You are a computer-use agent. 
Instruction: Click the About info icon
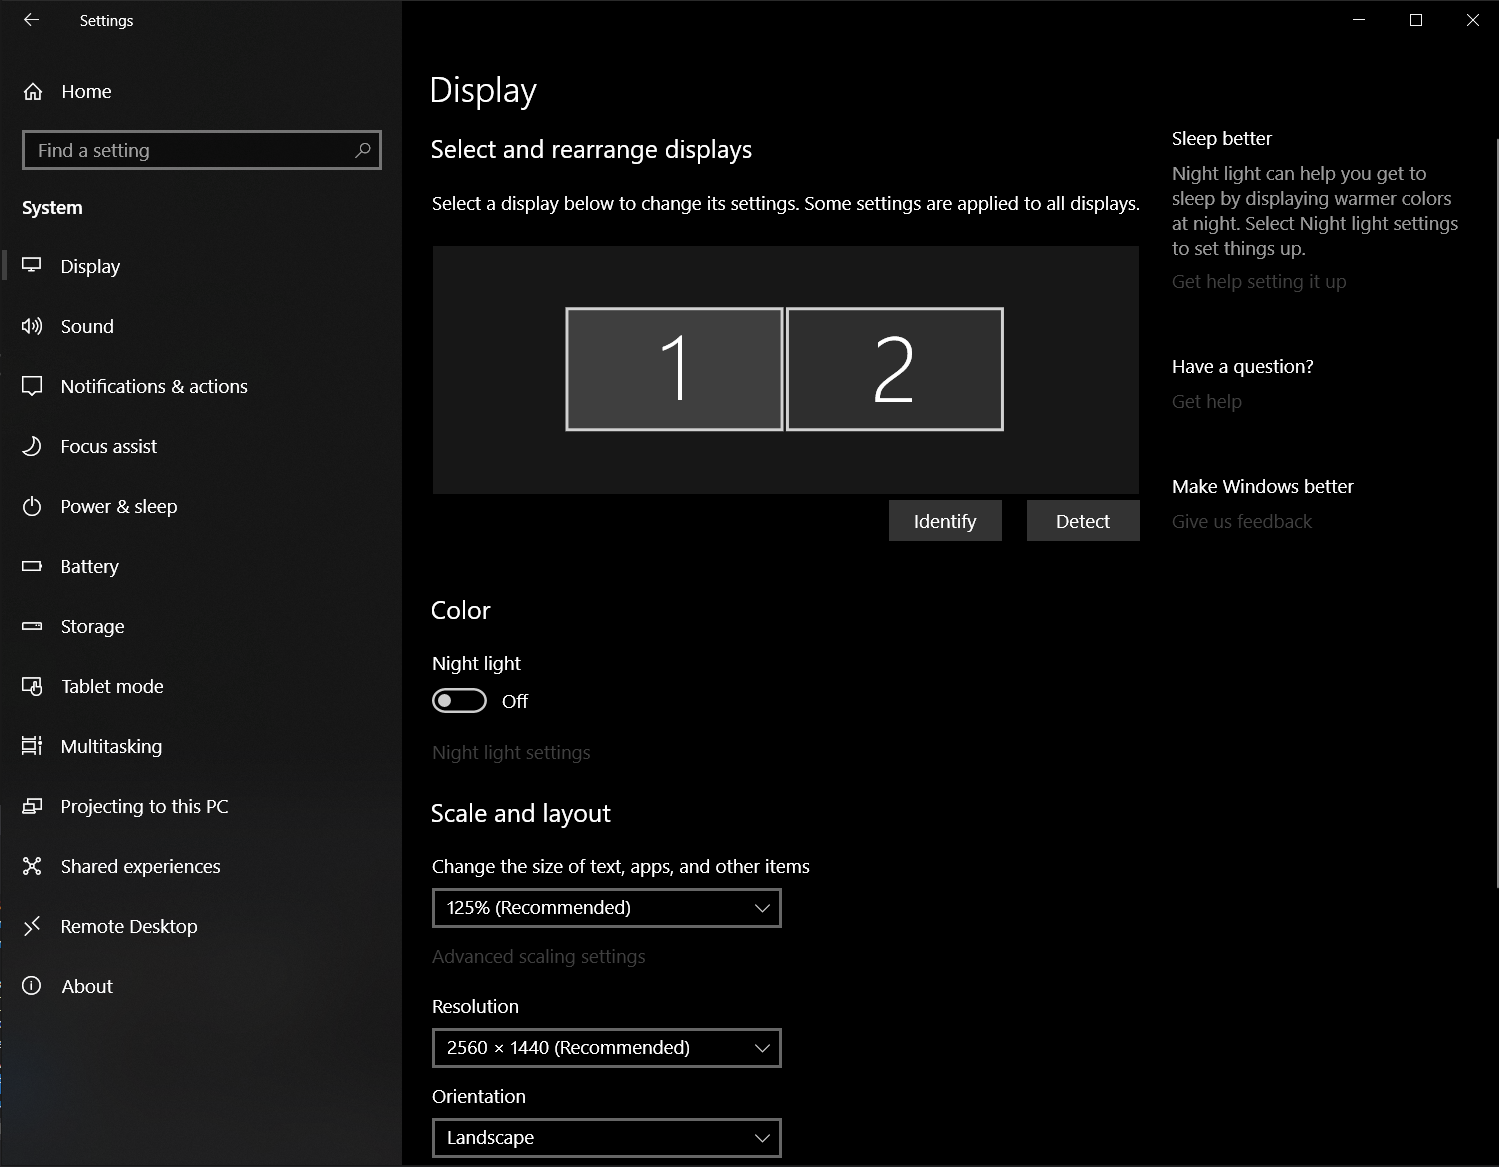point(32,986)
